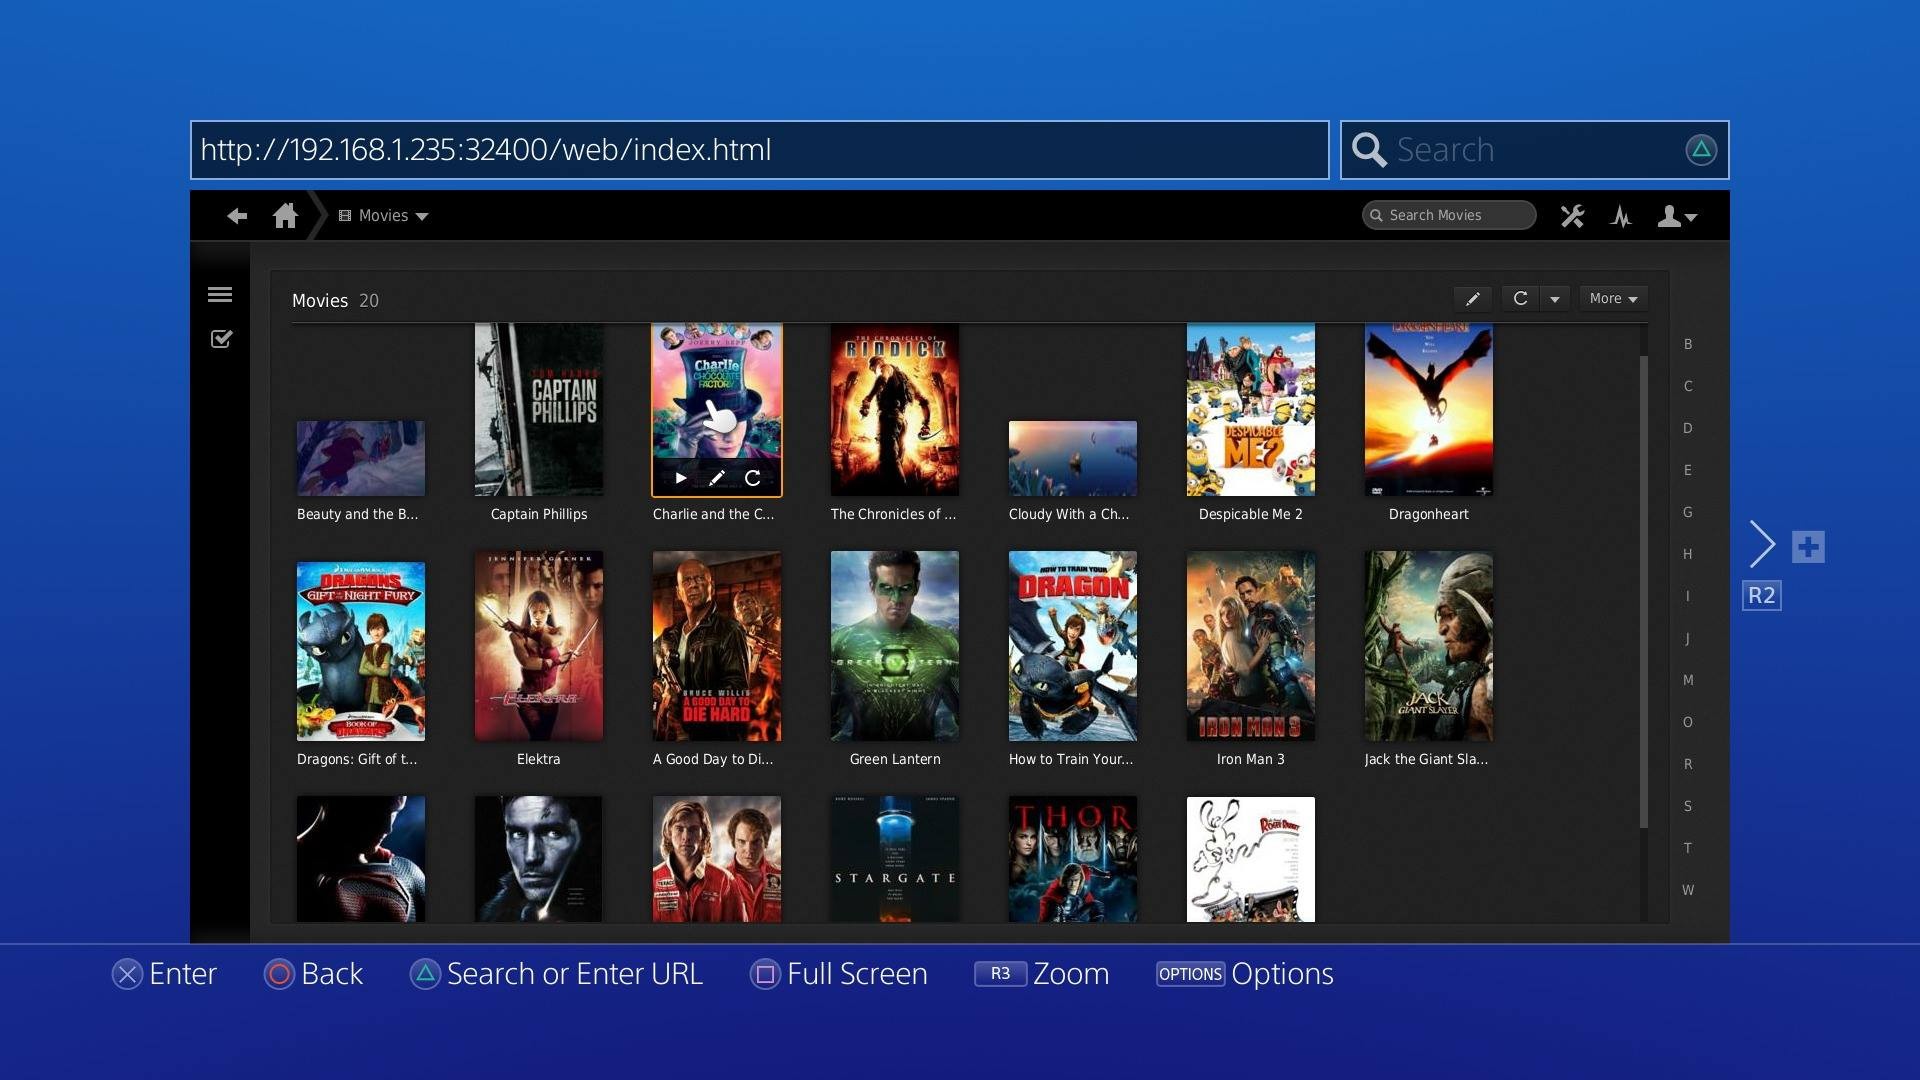The image size is (1920, 1080).
Task: Open Plex settings with the wrench icon
Action: coord(1572,215)
